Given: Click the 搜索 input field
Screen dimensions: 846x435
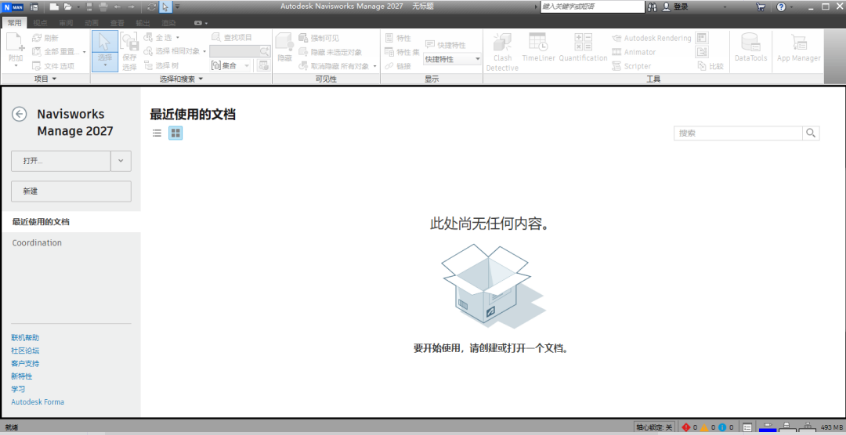Looking at the screenshot, I should click(x=737, y=132).
